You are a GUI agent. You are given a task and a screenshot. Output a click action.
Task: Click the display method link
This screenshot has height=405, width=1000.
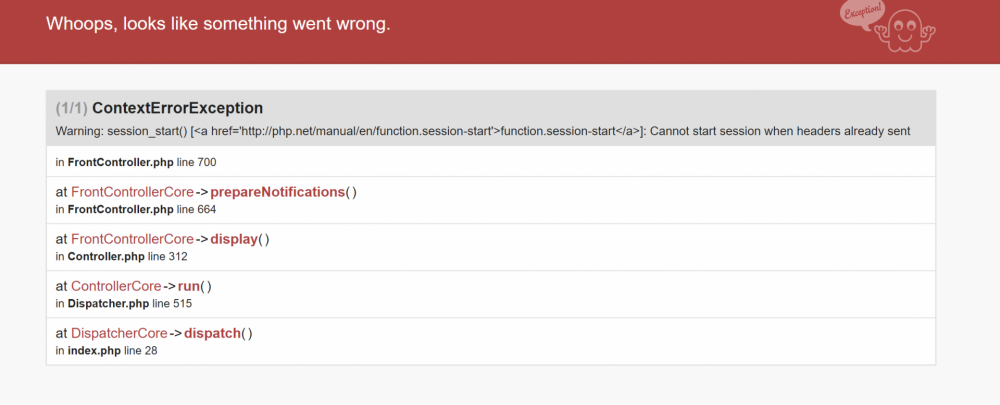[x=234, y=239]
